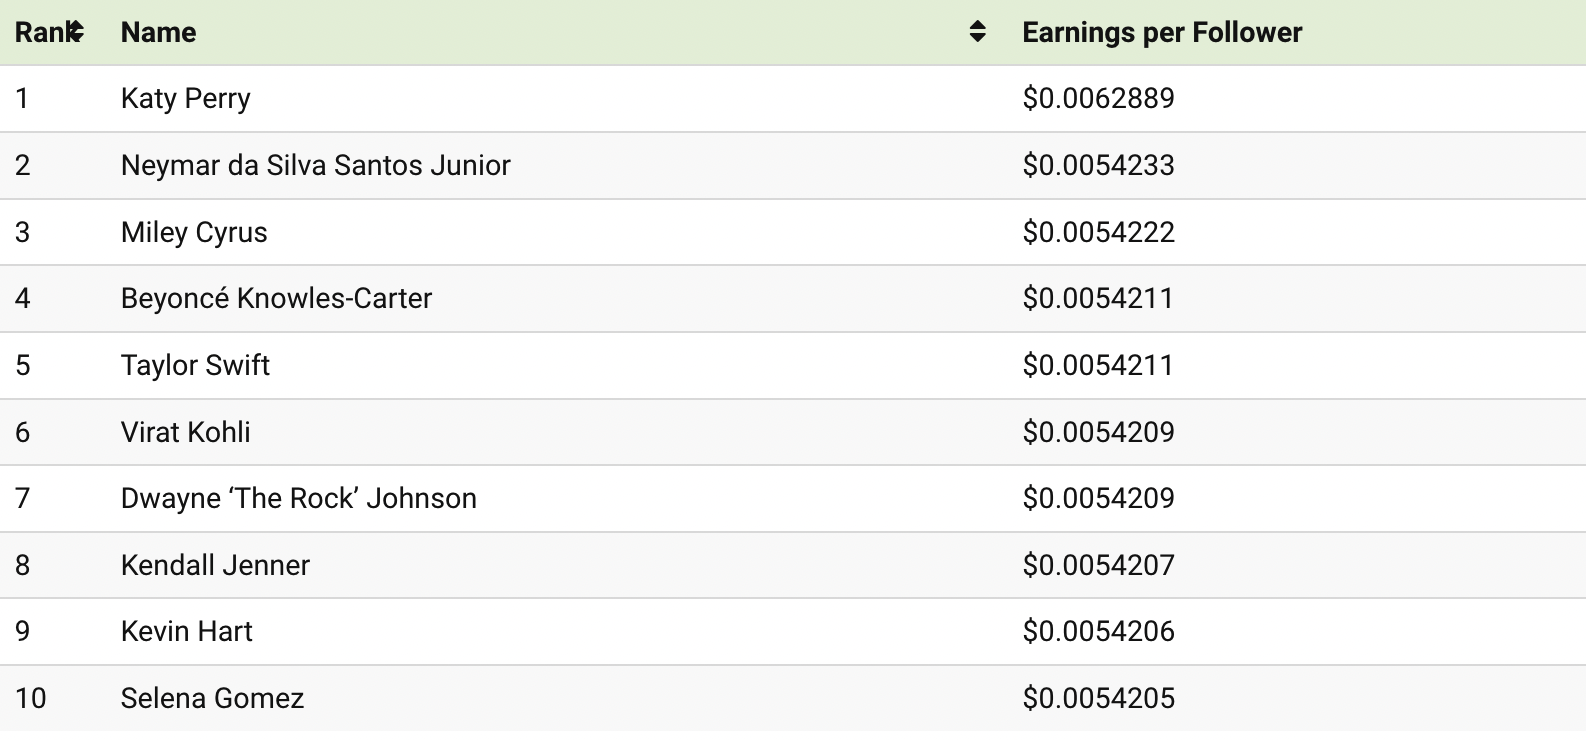Select the Neymar da Silva Santos Junior cell
The image size is (1586, 740).
[315, 165]
